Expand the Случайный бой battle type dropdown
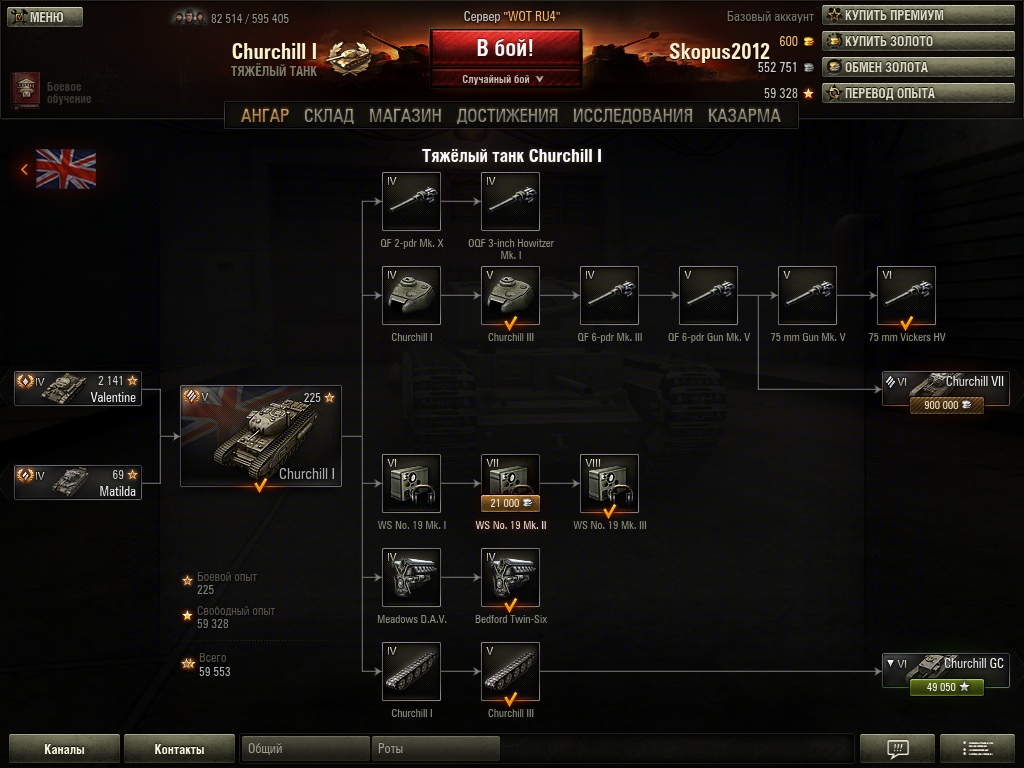The width and height of the screenshot is (1024, 768). pos(505,79)
